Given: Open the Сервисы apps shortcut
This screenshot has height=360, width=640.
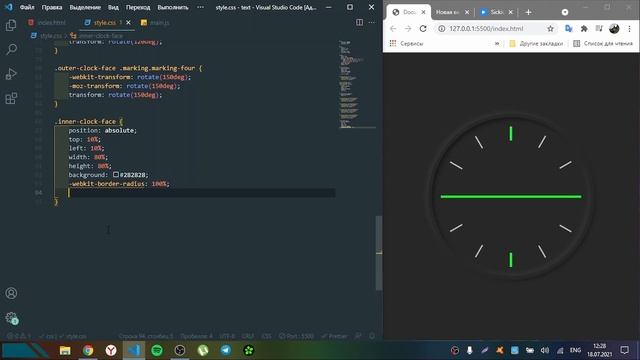Looking at the screenshot, I should pos(406,43).
